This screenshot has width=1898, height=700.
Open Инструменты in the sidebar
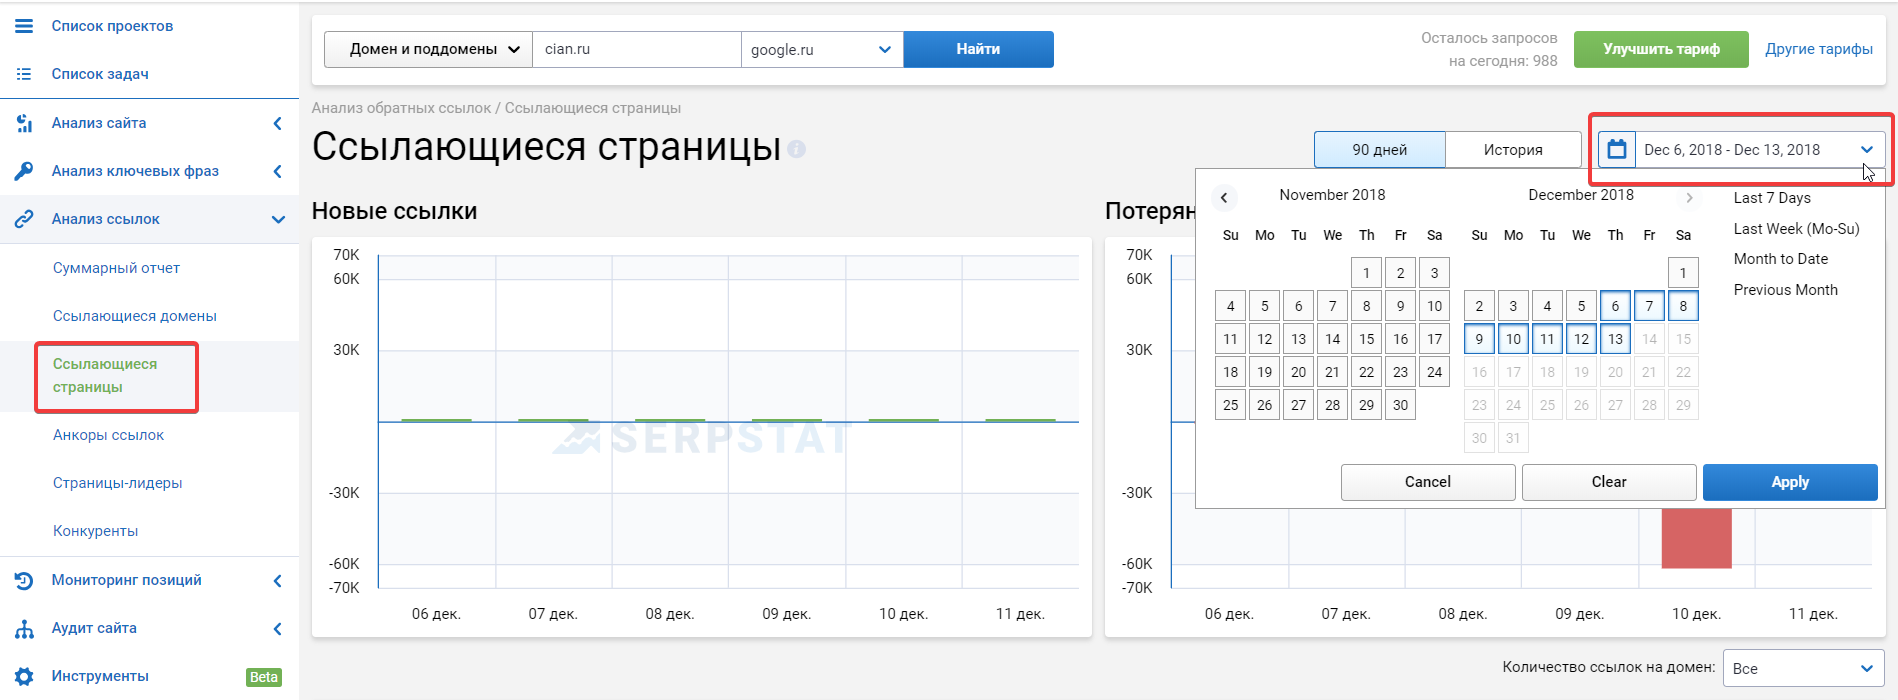[x=100, y=676]
